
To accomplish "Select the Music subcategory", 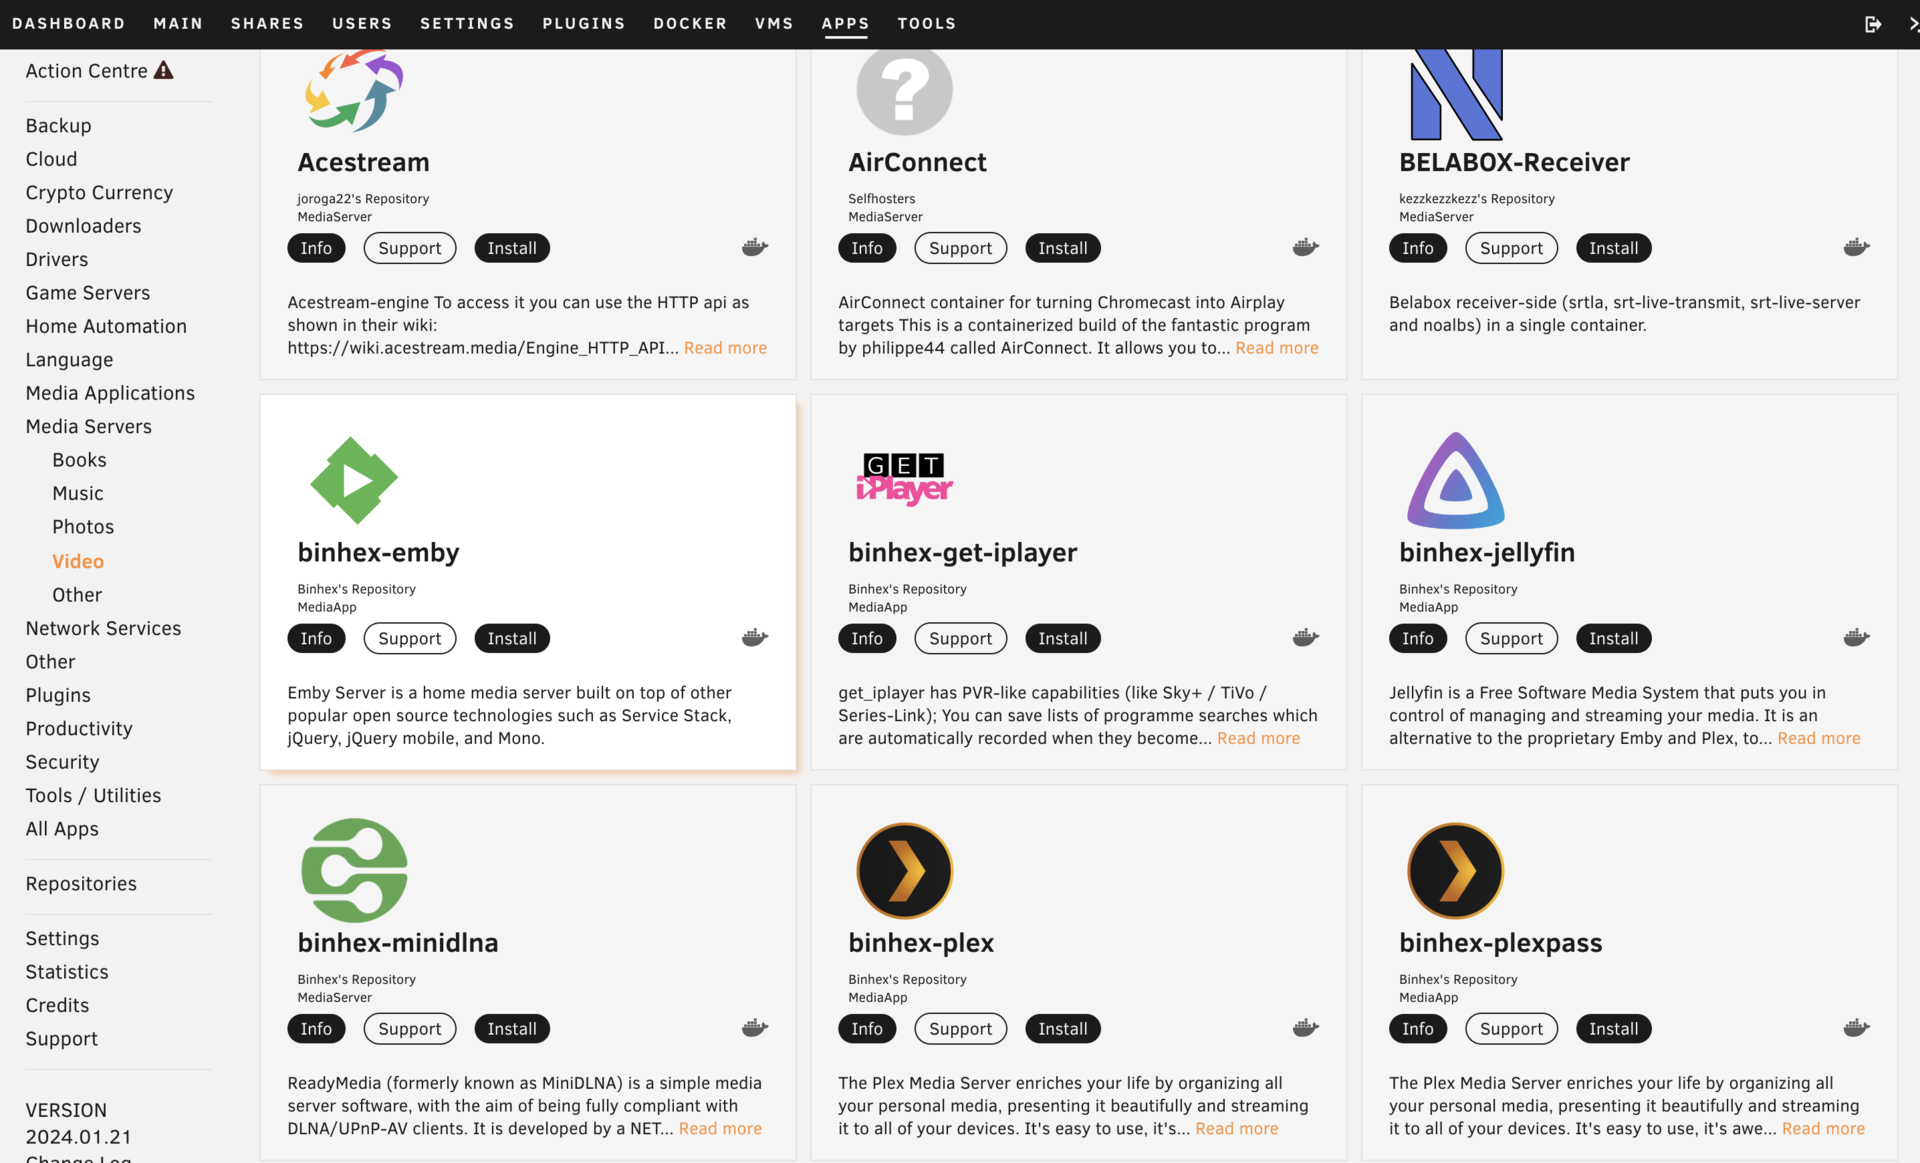I will click(78, 493).
